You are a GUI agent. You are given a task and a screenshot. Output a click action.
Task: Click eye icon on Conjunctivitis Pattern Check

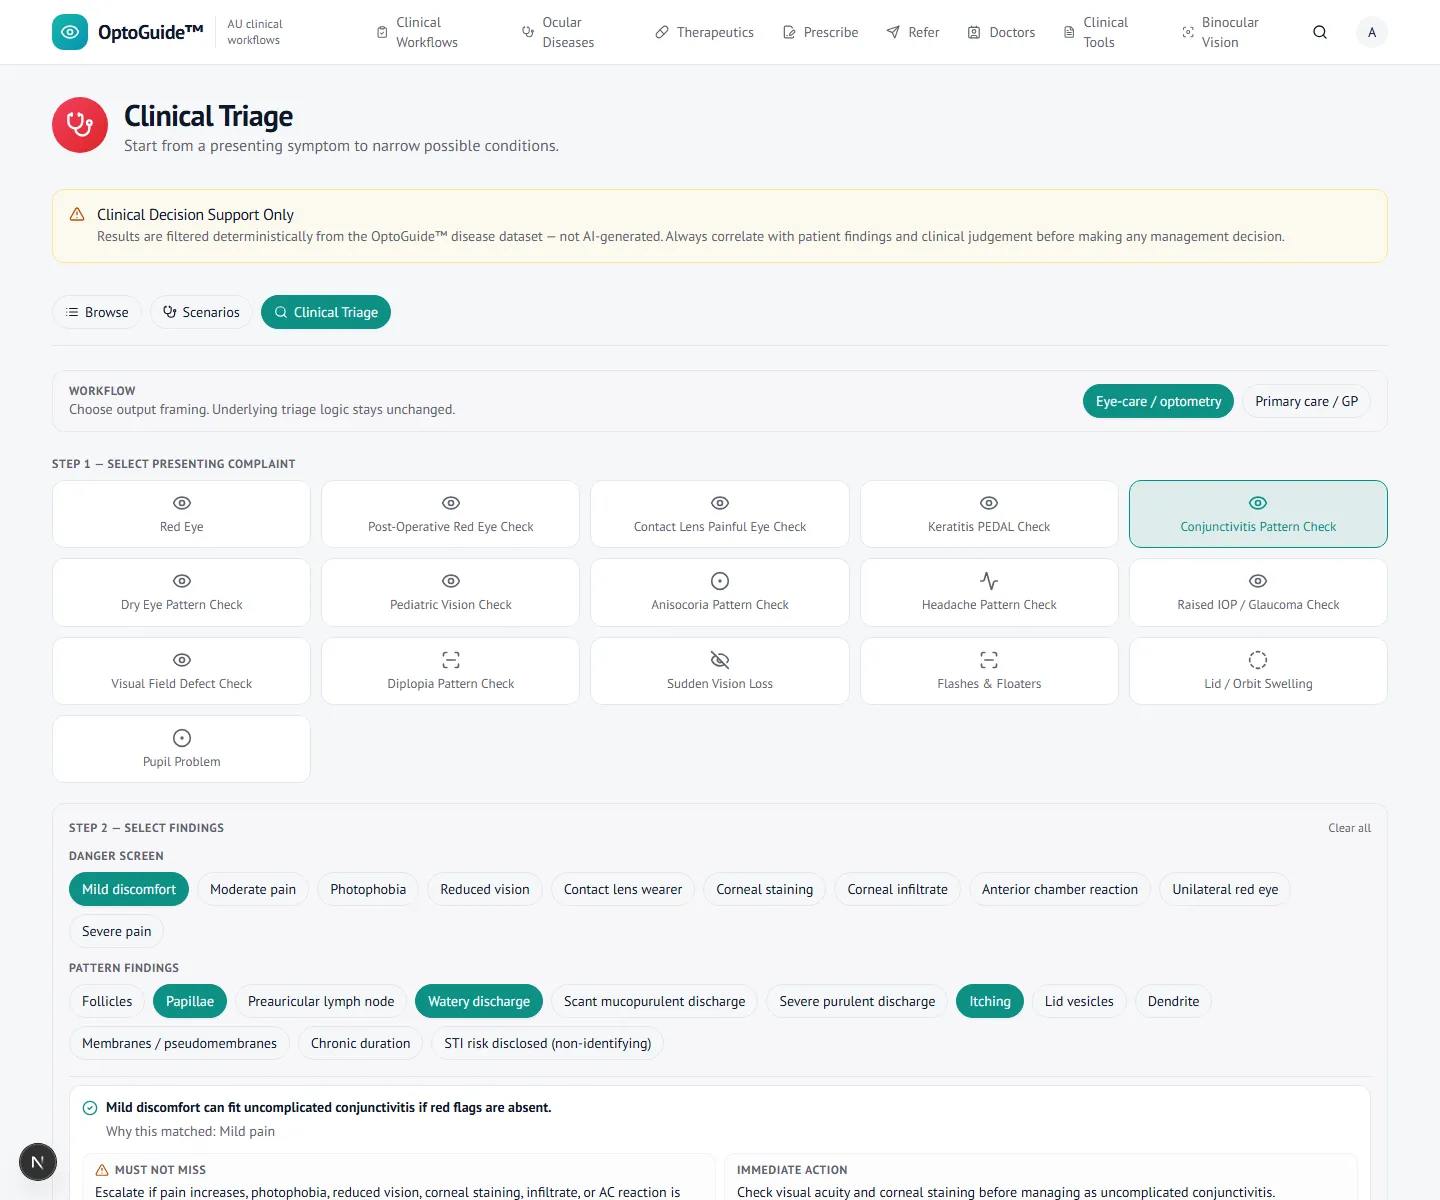point(1258,503)
